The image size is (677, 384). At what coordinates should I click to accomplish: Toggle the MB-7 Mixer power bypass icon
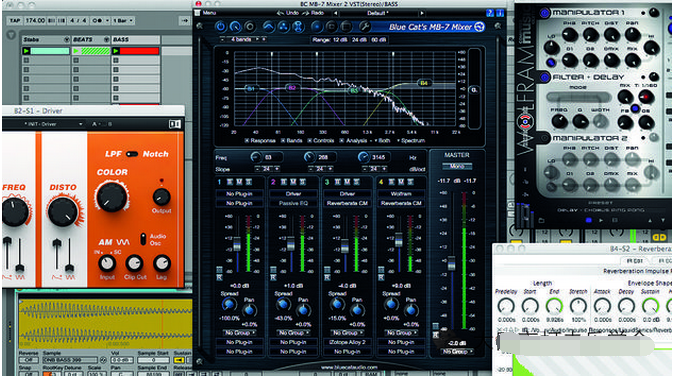220,27
